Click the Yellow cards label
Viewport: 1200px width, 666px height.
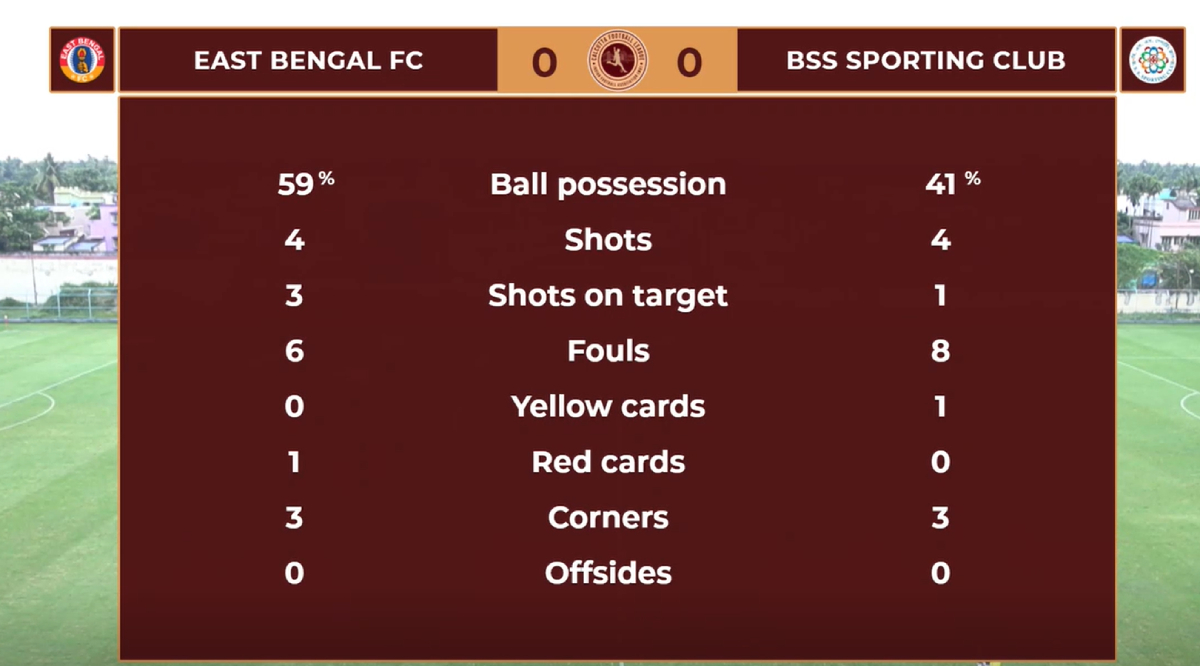(608, 407)
